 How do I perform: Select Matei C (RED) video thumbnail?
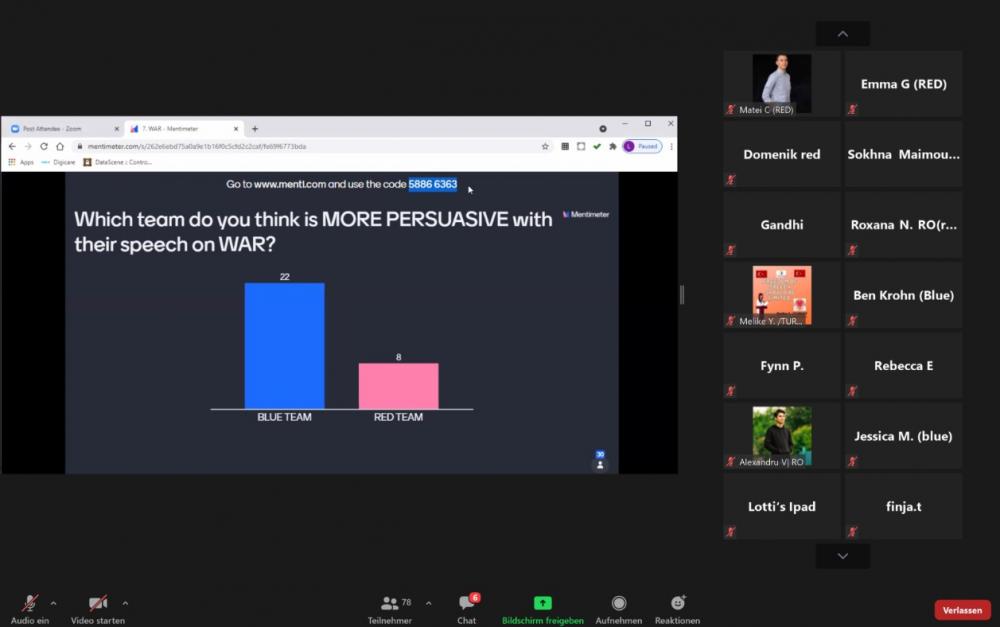pyautogui.click(x=782, y=84)
